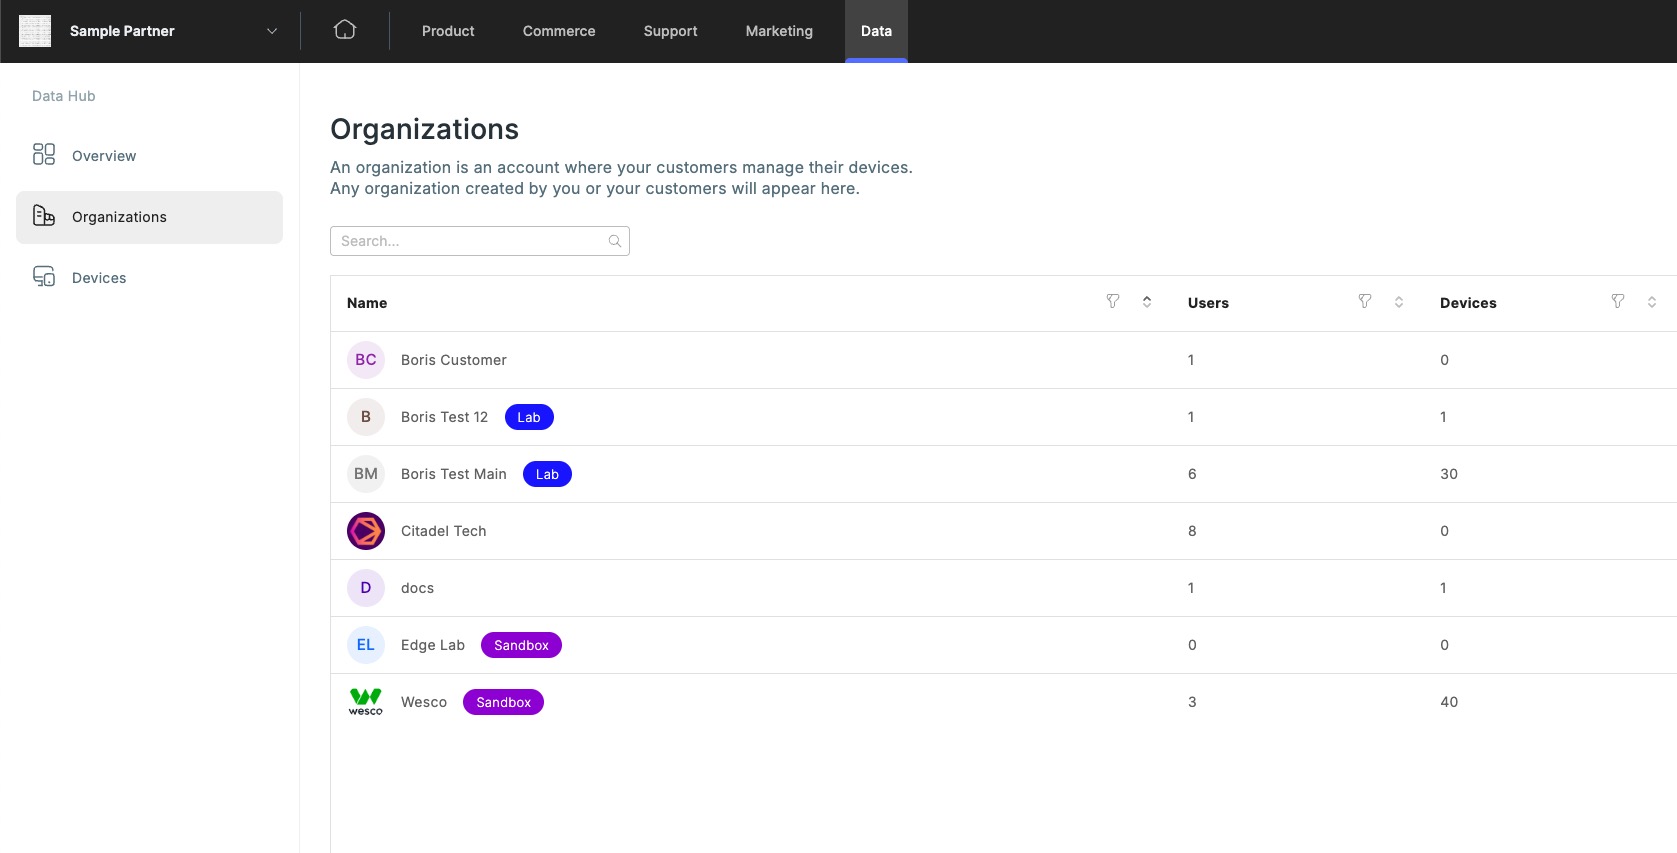The width and height of the screenshot is (1677, 853).
Task: Sort by the Devices column arrows
Action: pyautogui.click(x=1652, y=302)
